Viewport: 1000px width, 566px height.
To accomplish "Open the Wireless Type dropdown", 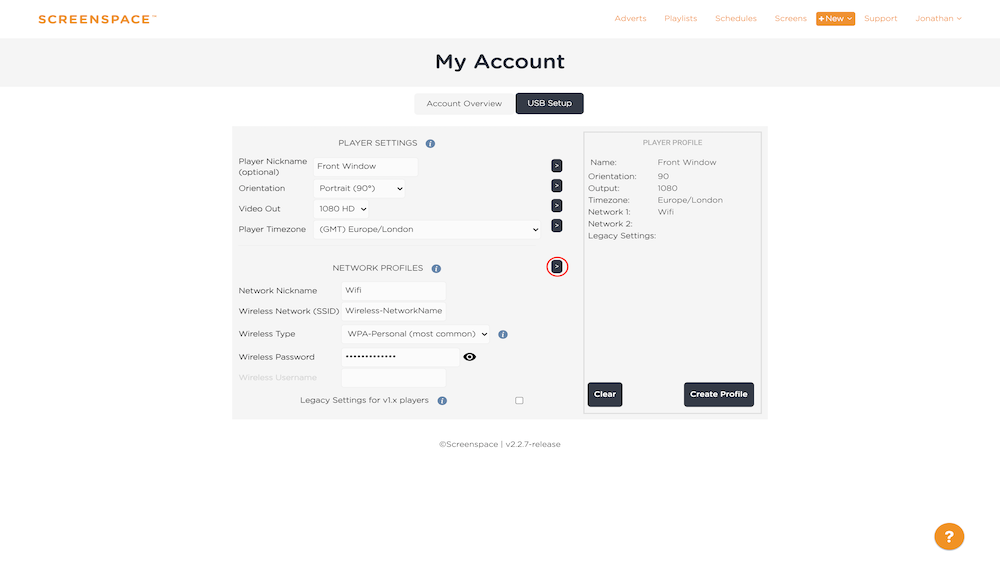I will point(415,334).
